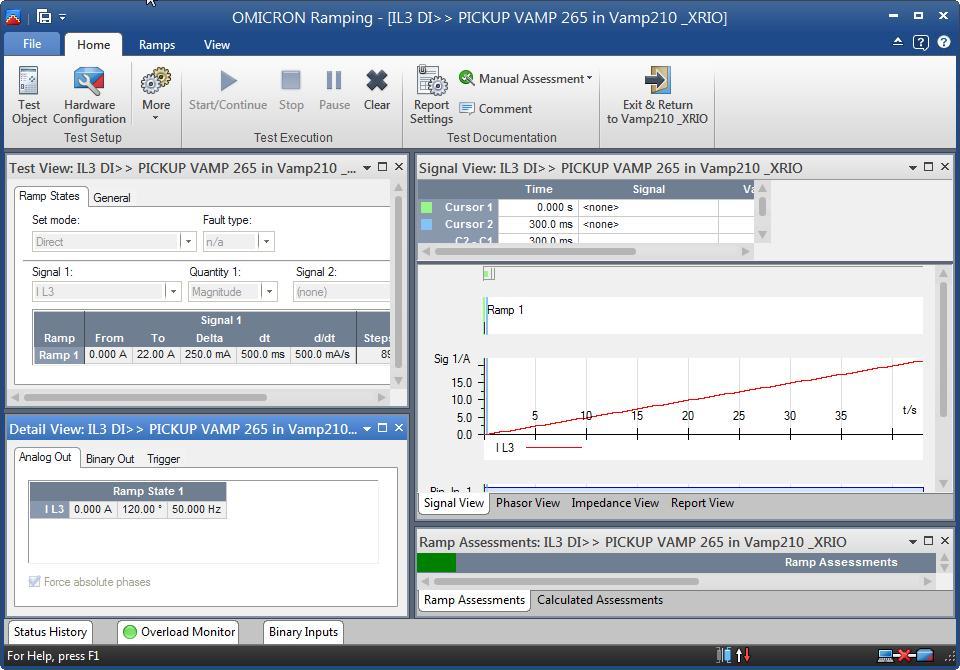Open the File menu
Image resolution: width=960 pixels, height=670 pixels.
point(32,44)
